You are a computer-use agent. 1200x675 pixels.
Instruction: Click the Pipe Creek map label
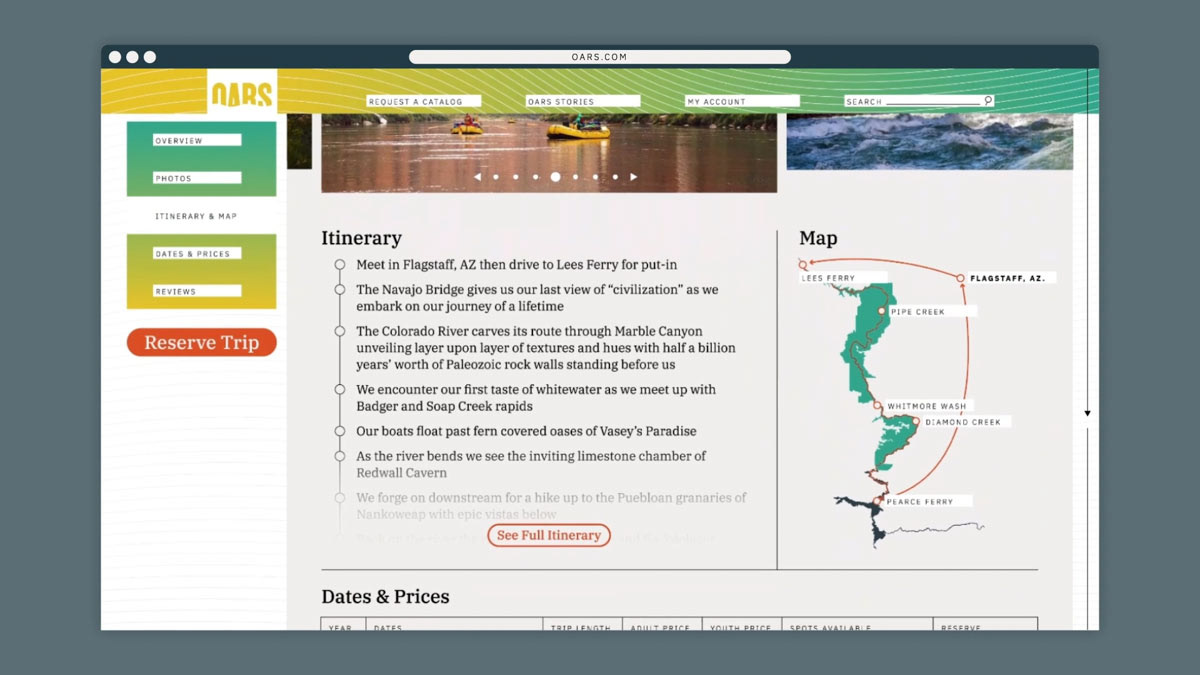pyautogui.click(x=932, y=312)
